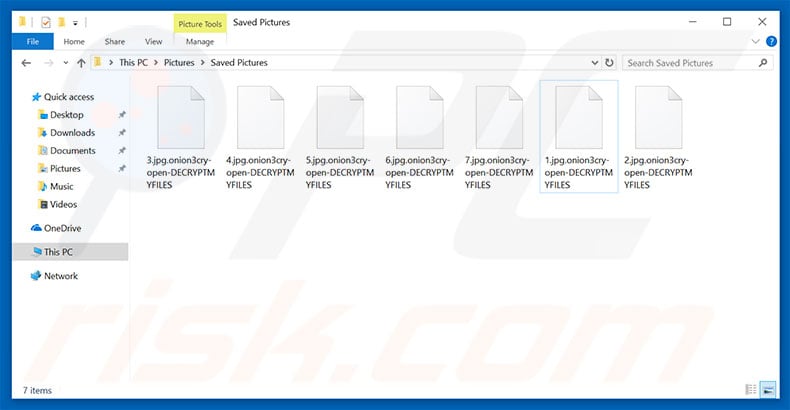Screen dimensions: 790x410
Task: Click the pin icon beside Desktop
Action: (121, 115)
